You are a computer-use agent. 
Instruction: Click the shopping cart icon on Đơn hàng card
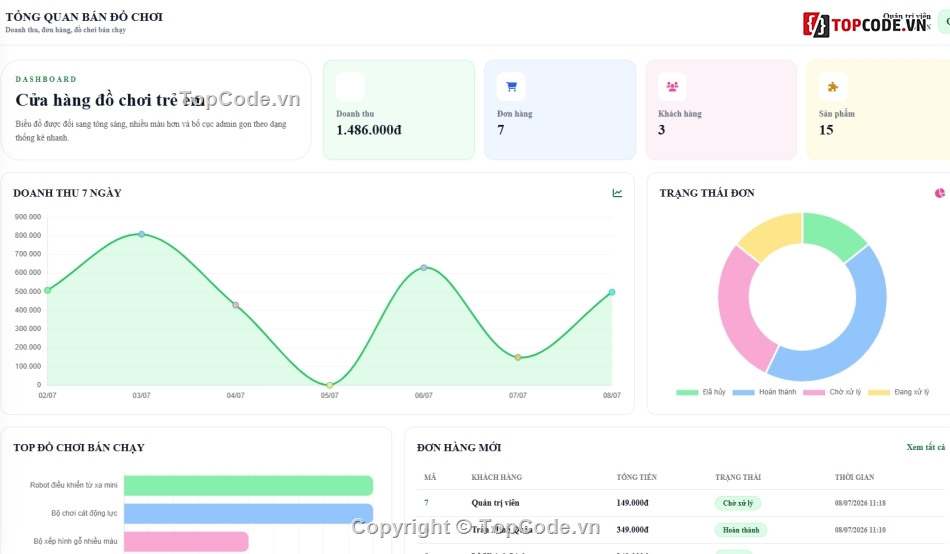[511, 87]
